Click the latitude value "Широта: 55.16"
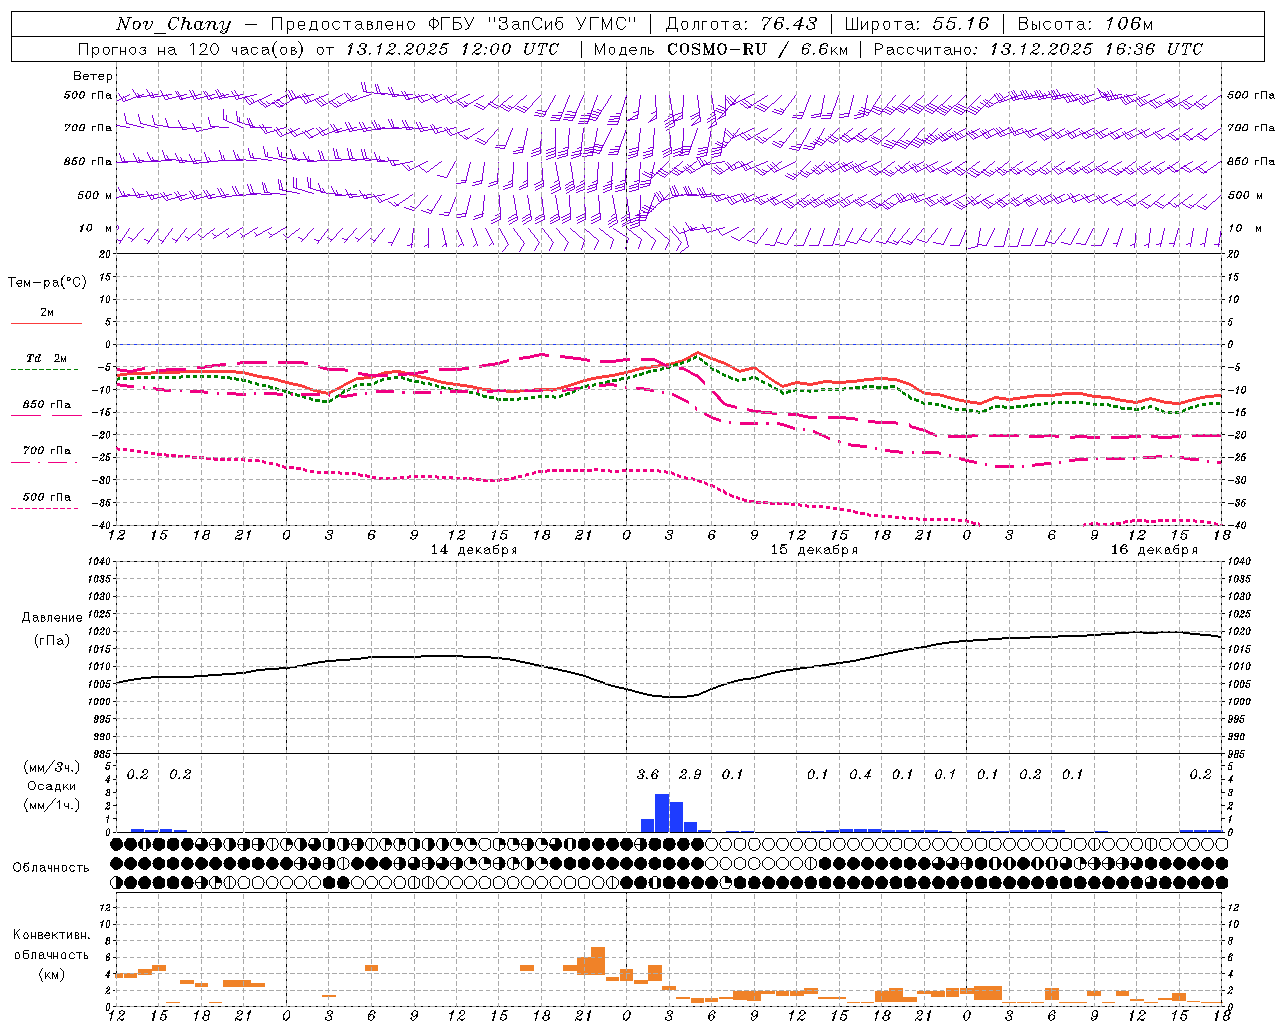 (917, 24)
